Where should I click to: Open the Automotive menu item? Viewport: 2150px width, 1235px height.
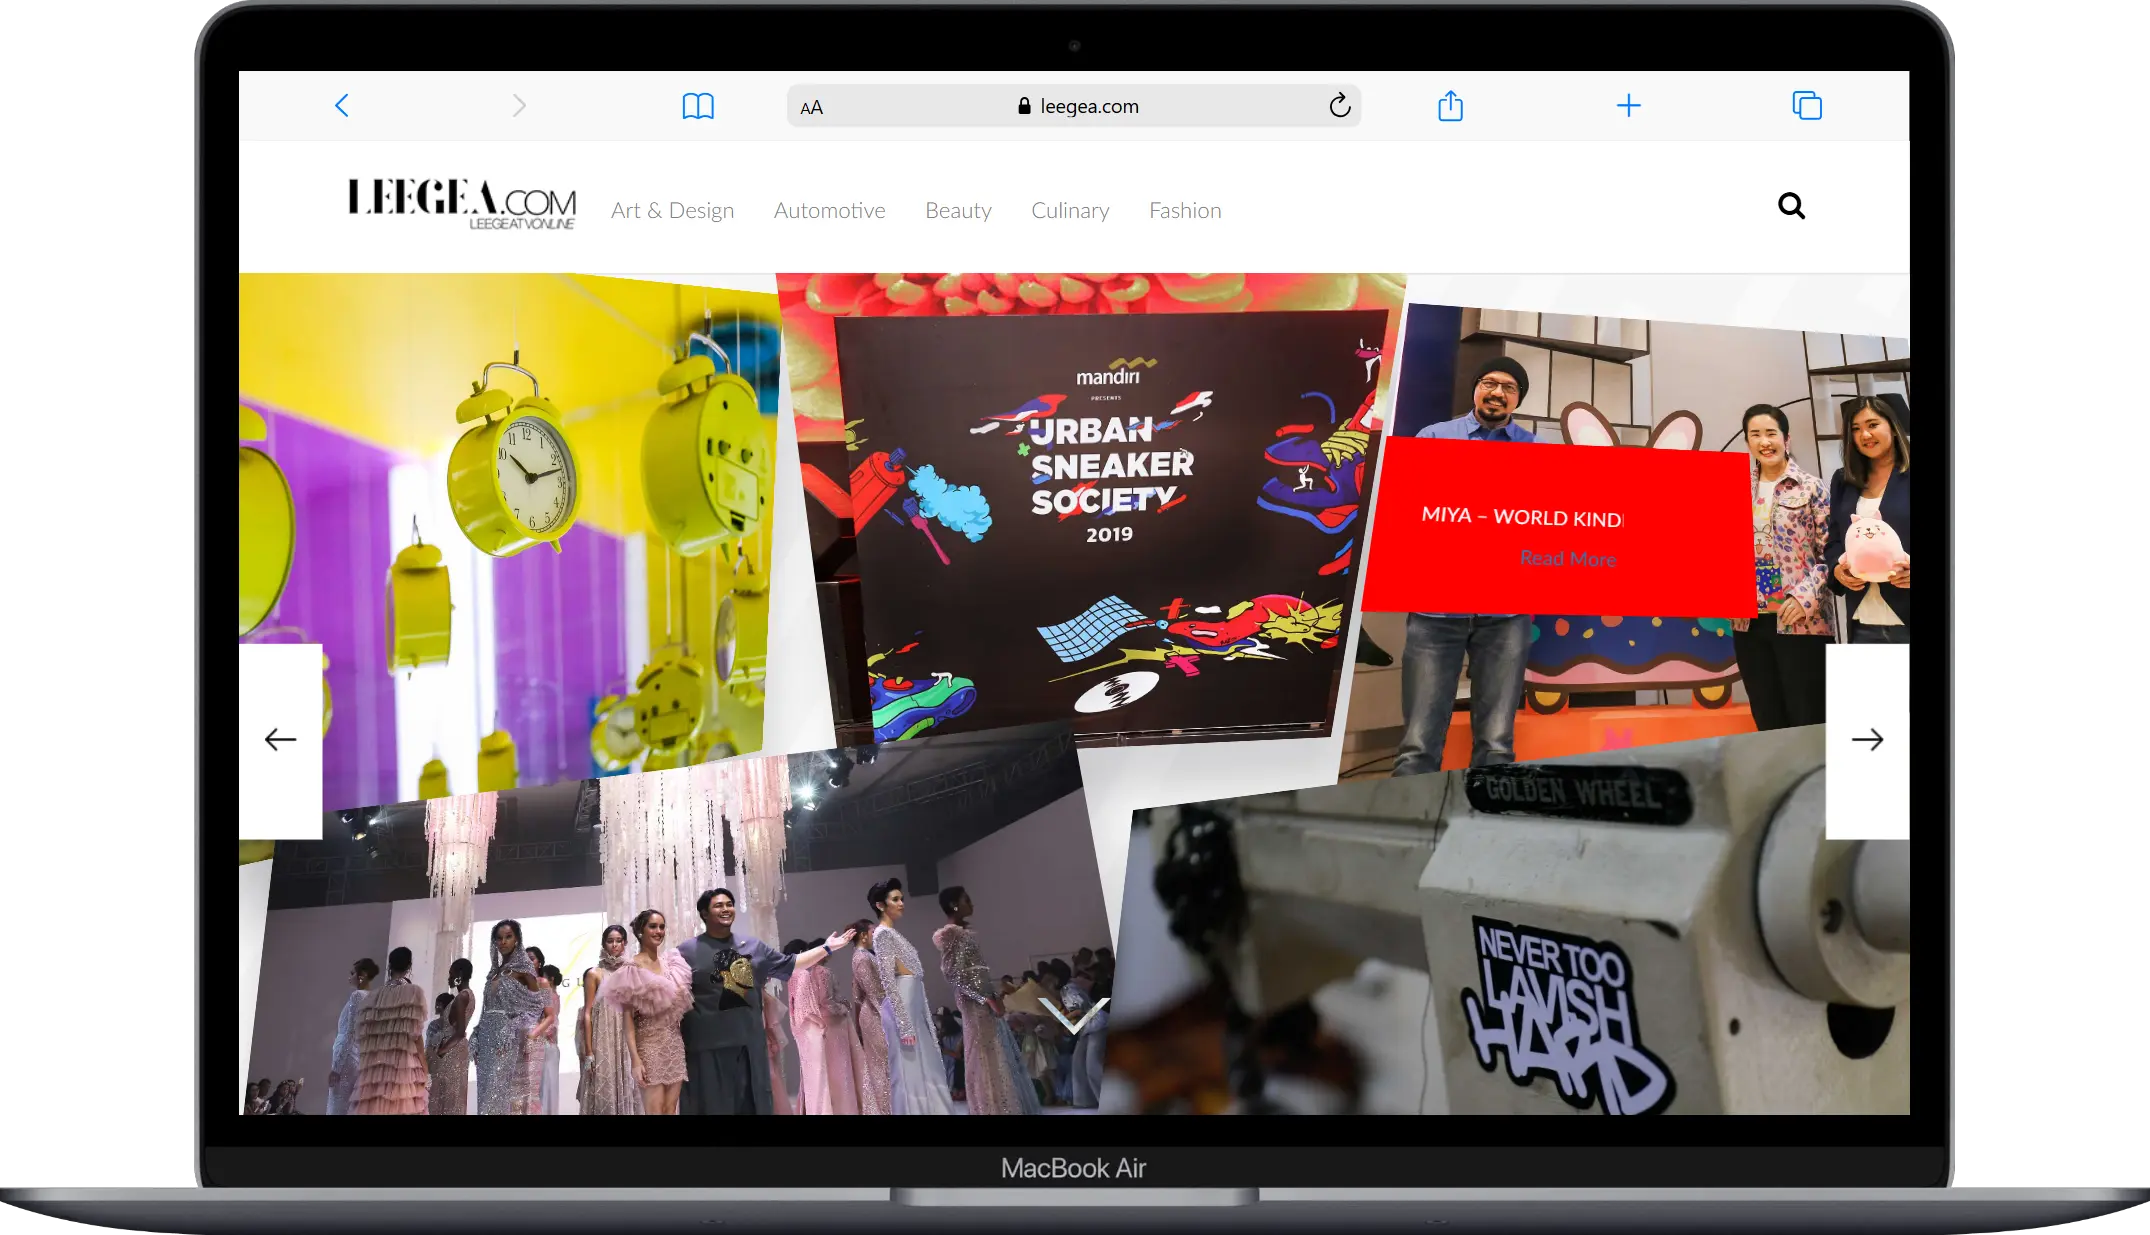829,211
